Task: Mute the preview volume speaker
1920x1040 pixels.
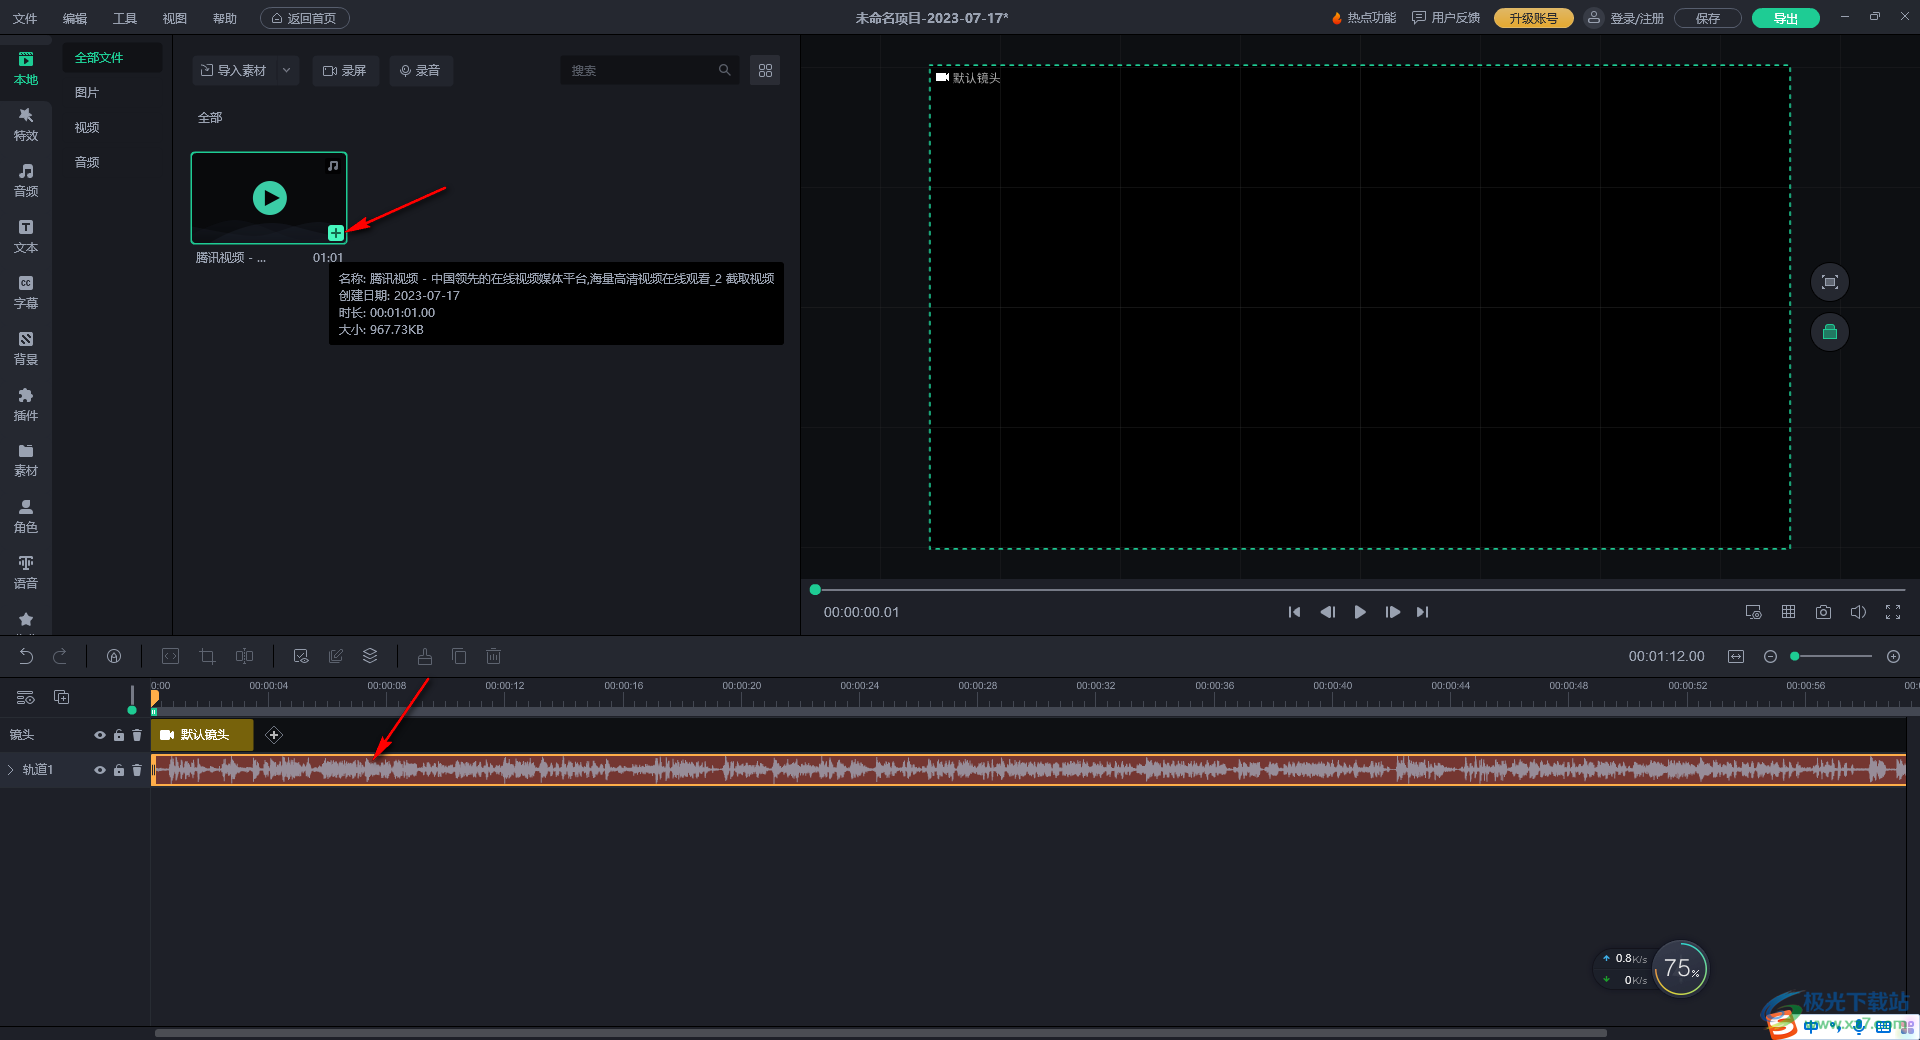Action: pos(1858,612)
